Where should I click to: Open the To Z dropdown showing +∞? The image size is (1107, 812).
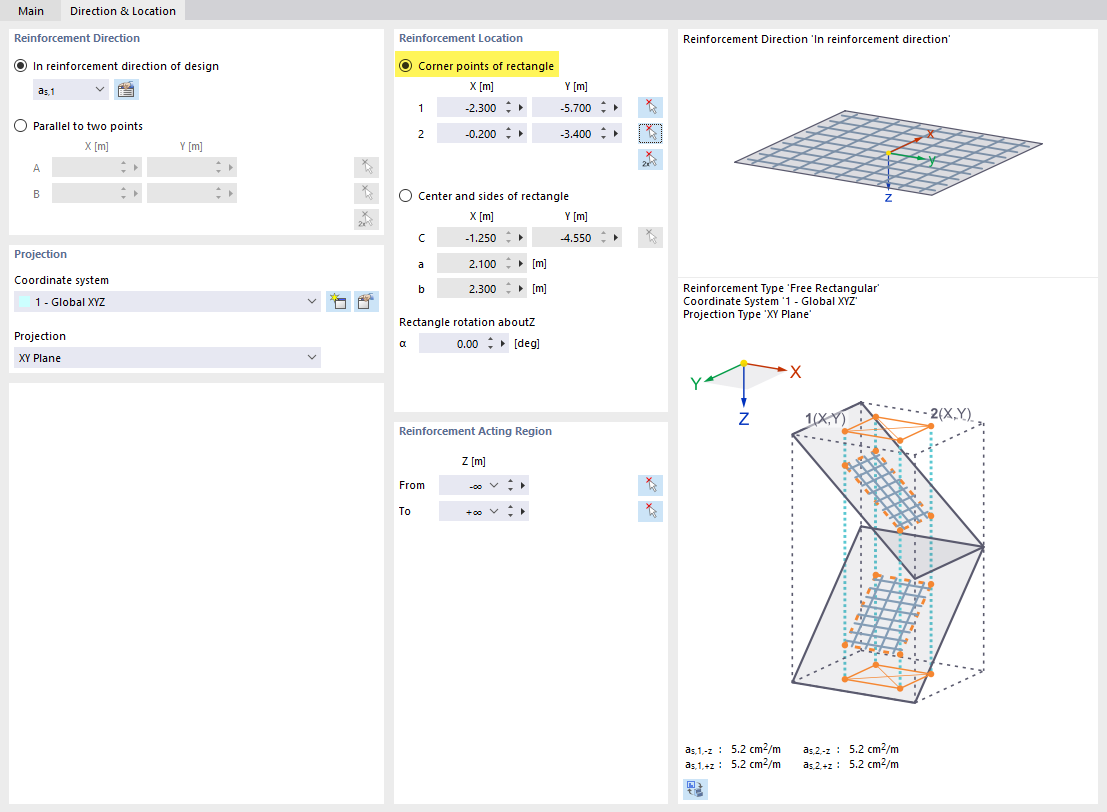493,511
